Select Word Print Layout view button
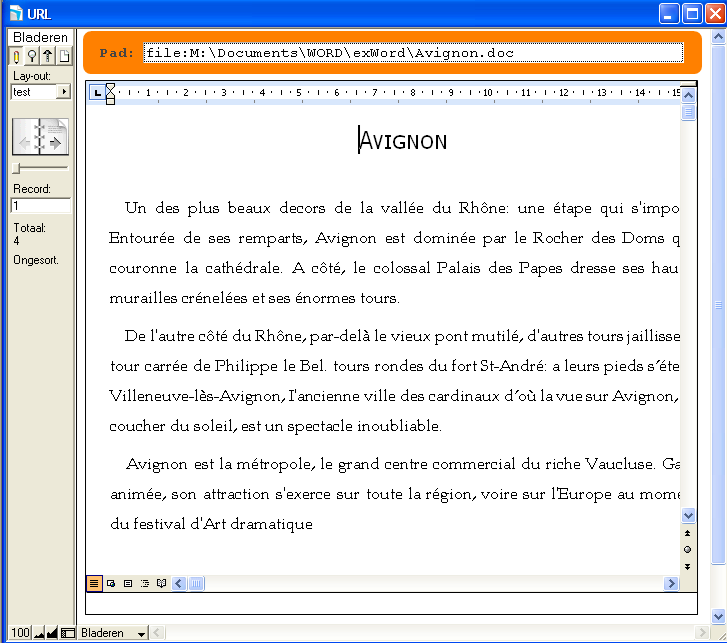727x643 pixels. pyautogui.click(x=128, y=583)
